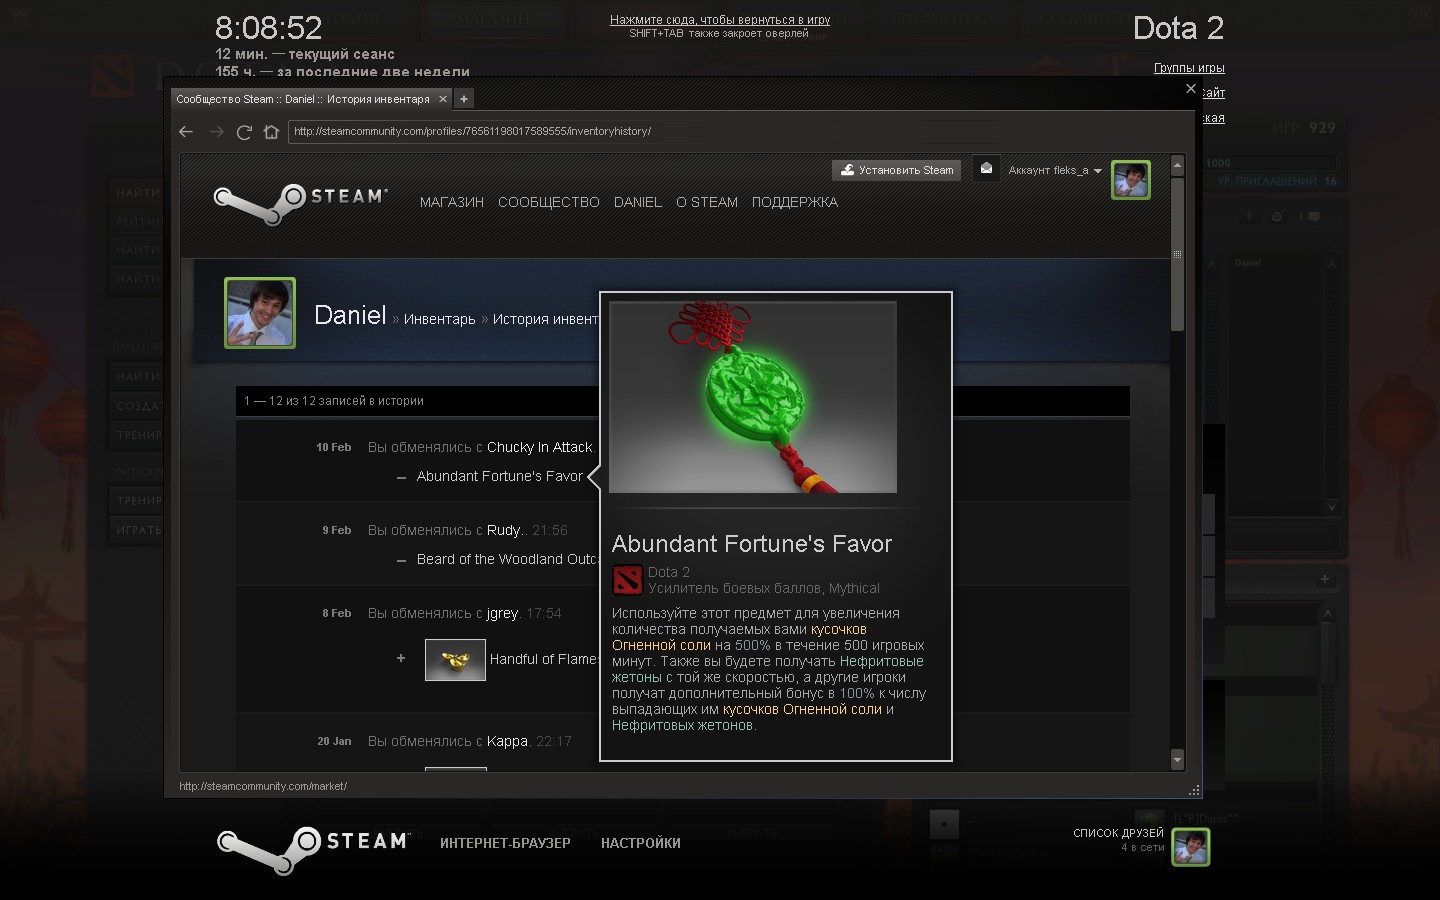The width and height of the screenshot is (1440, 900).
Task: Open the 'Группы игры' link
Action: tap(1189, 68)
